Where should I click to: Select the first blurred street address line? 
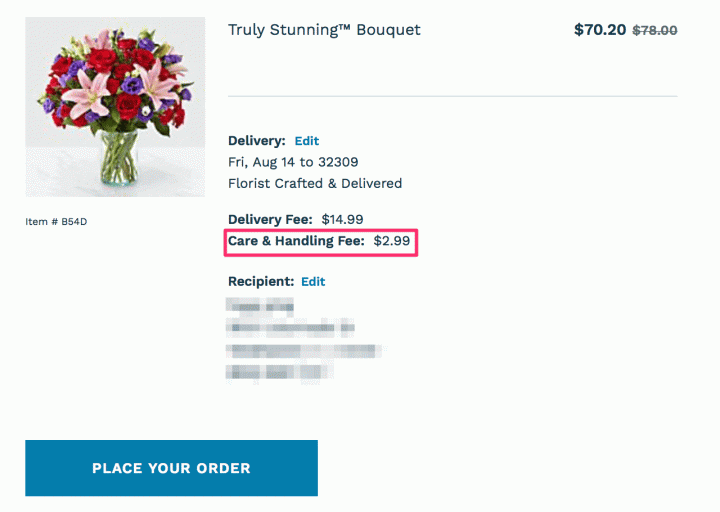(x=290, y=327)
